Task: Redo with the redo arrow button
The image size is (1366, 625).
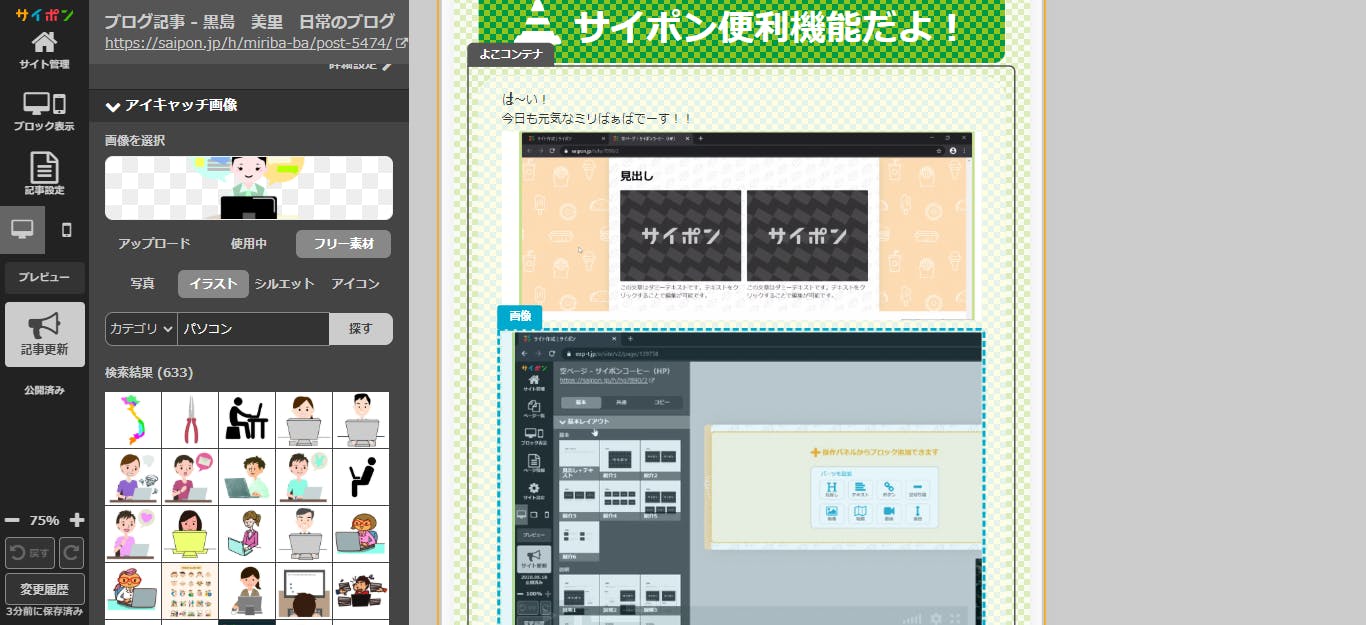Action: coord(72,553)
